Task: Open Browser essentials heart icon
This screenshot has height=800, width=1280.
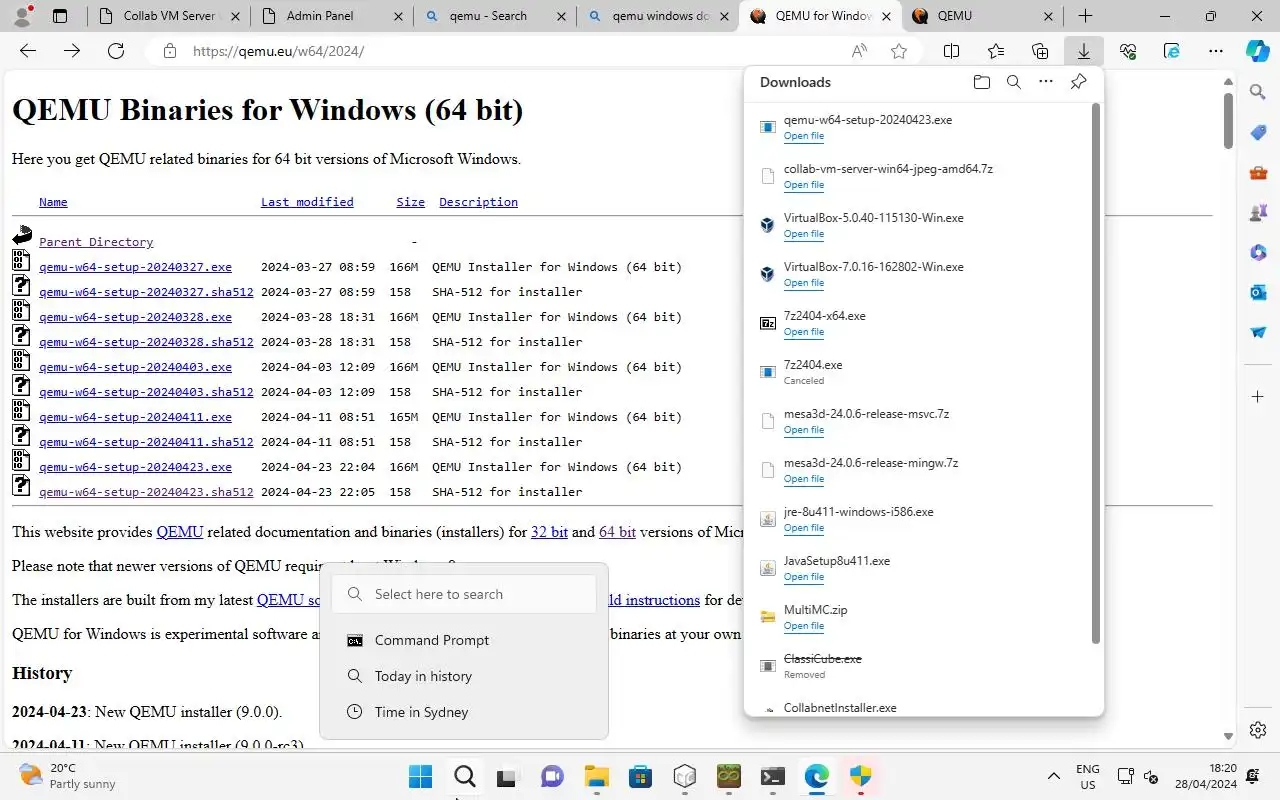Action: pyautogui.click(x=1128, y=51)
